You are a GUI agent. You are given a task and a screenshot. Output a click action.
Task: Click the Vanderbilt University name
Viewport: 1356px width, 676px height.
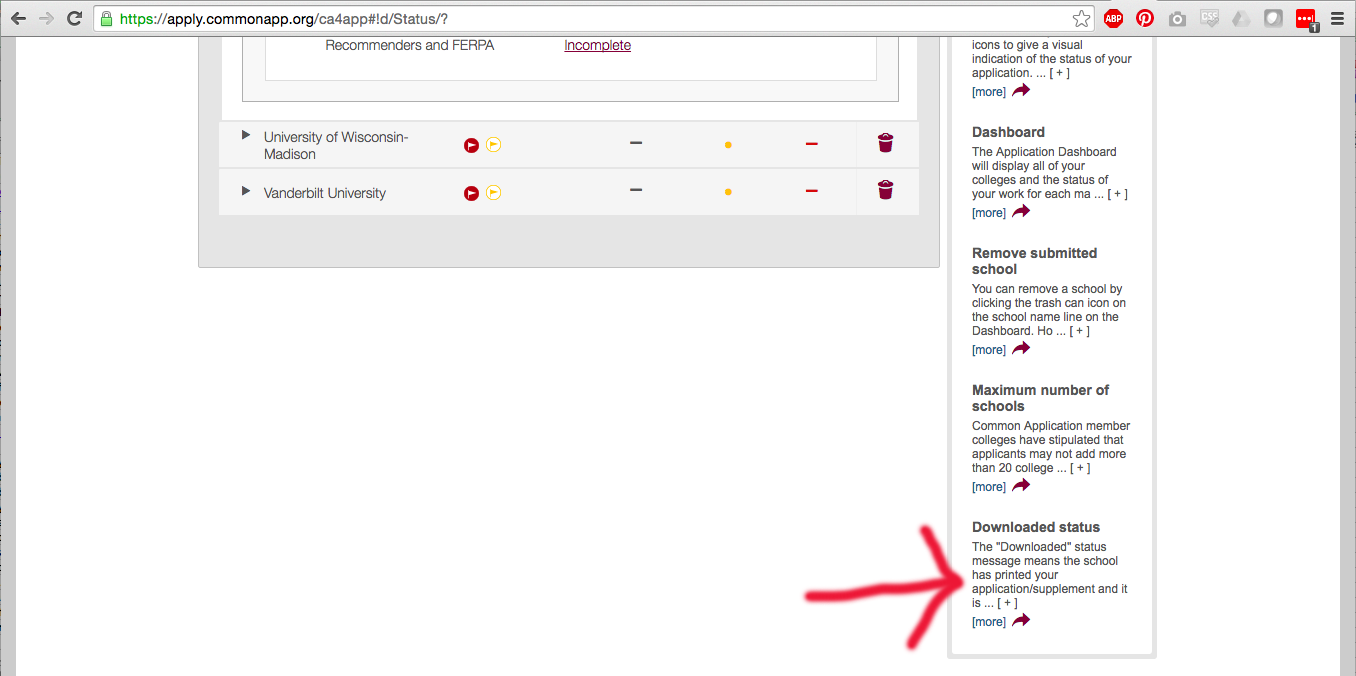[x=325, y=193]
